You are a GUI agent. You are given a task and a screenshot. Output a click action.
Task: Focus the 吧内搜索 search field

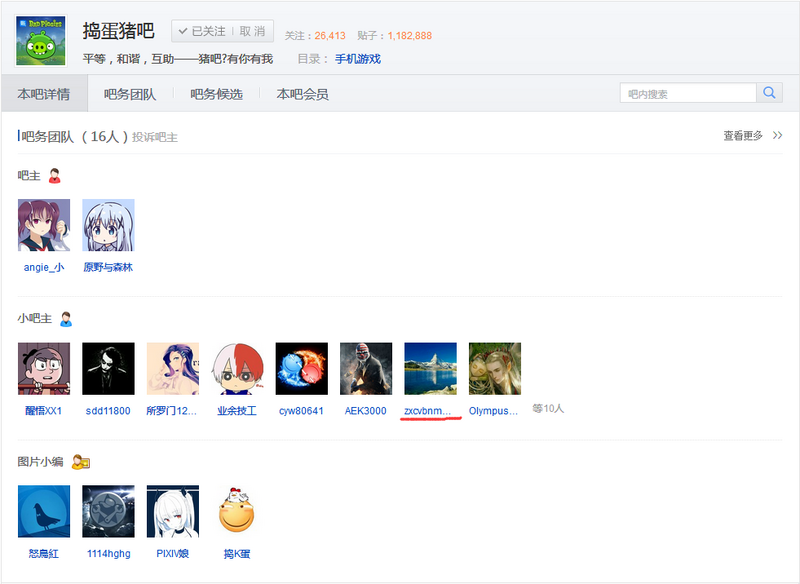coord(688,93)
